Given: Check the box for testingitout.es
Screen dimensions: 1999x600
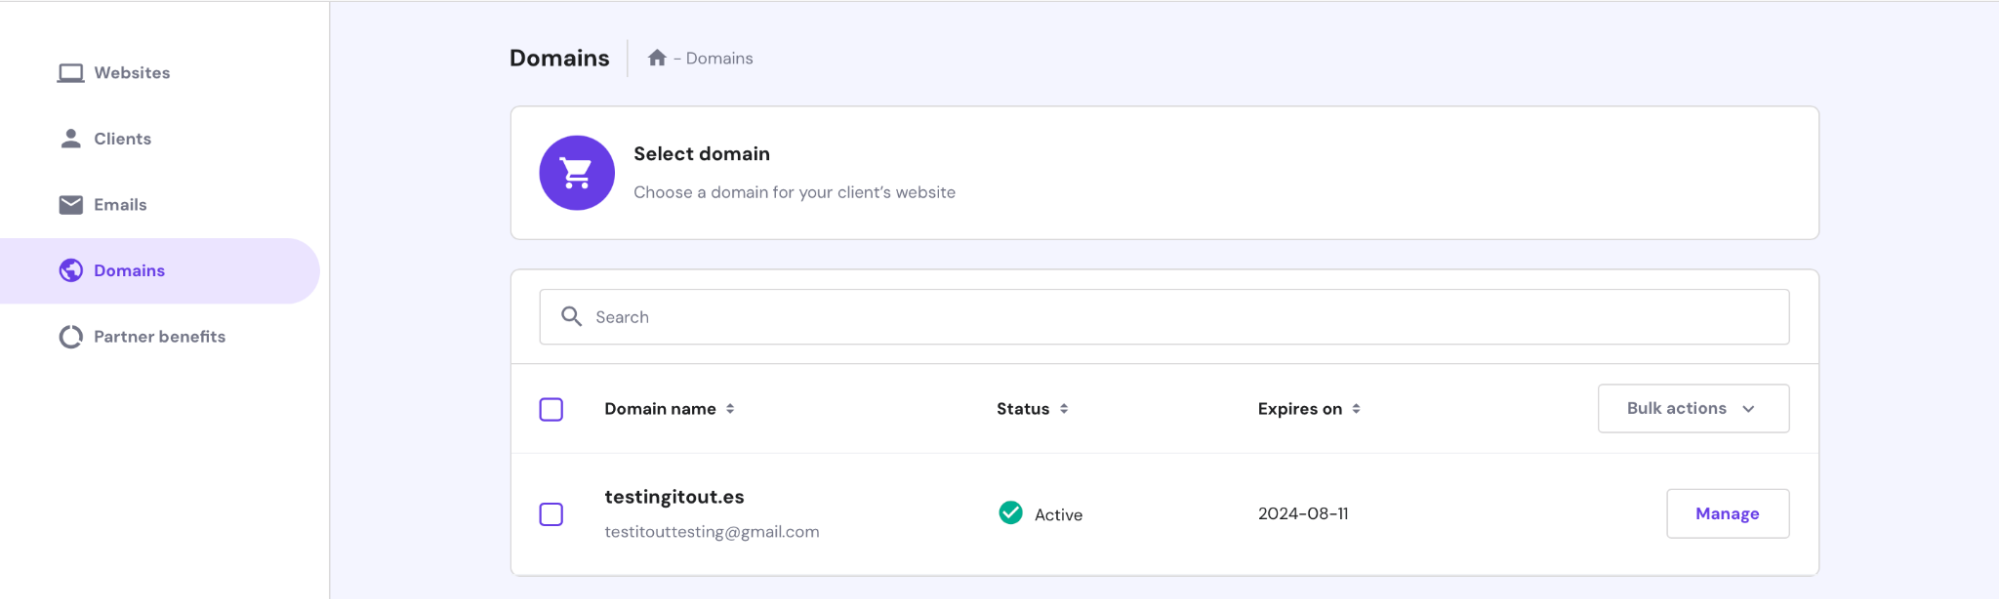Looking at the screenshot, I should [551, 514].
